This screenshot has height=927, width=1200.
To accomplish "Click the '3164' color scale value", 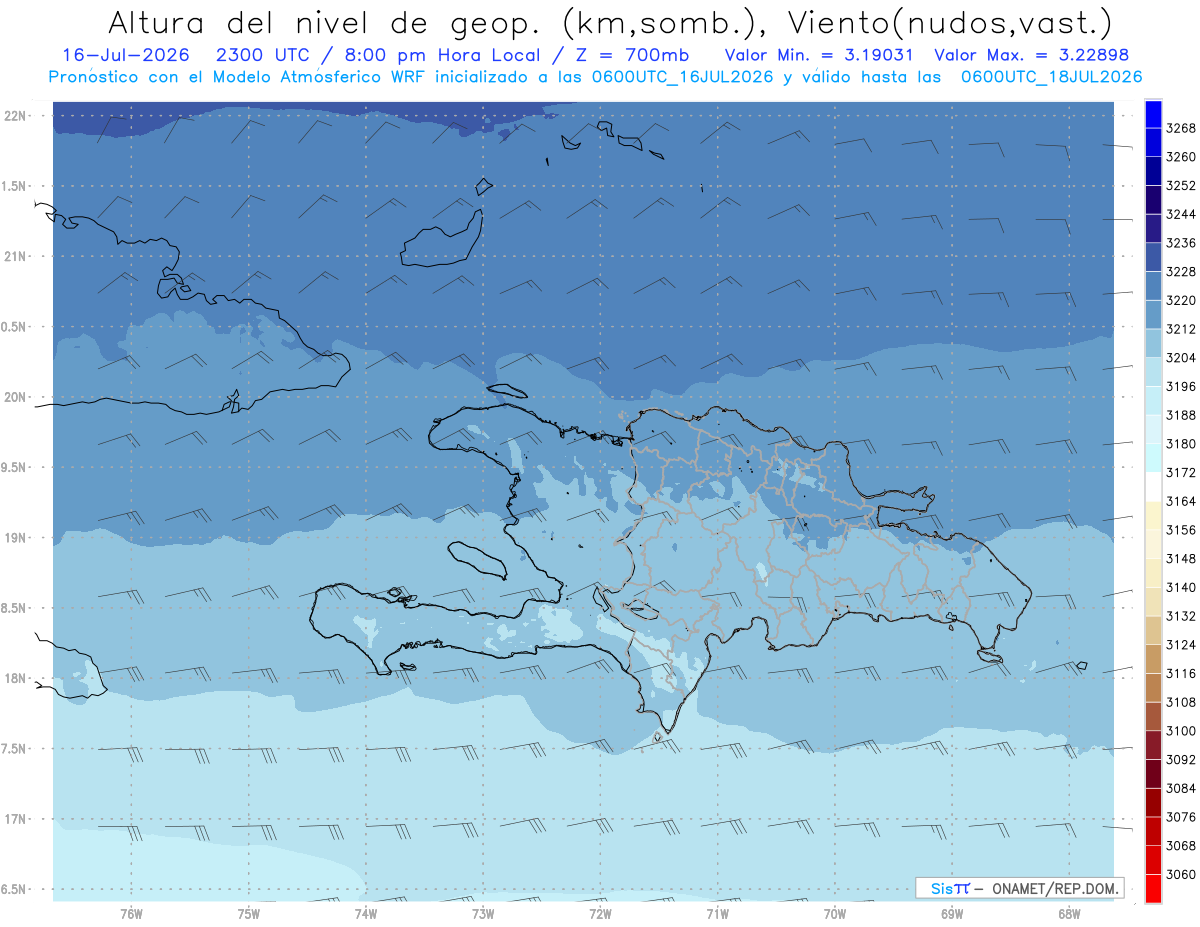I will [1181, 501].
